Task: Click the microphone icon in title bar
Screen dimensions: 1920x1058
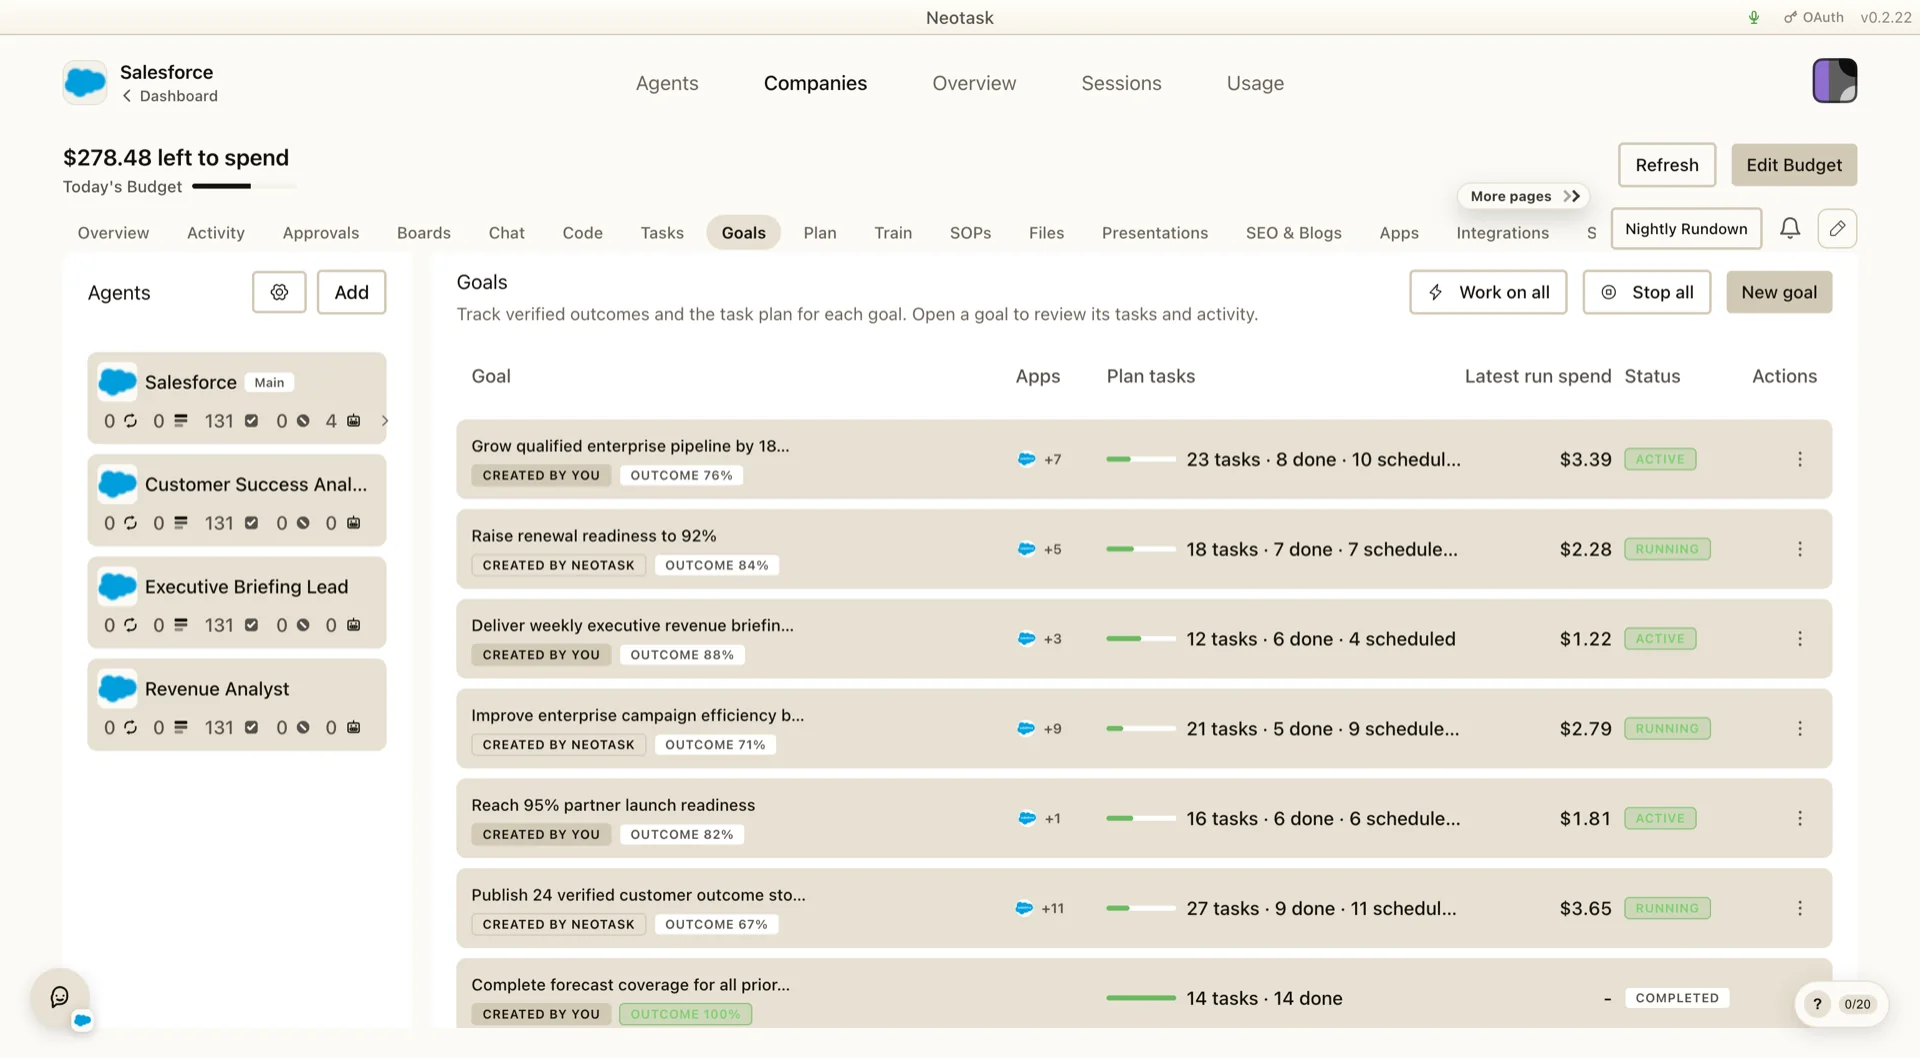Action: [x=1754, y=18]
